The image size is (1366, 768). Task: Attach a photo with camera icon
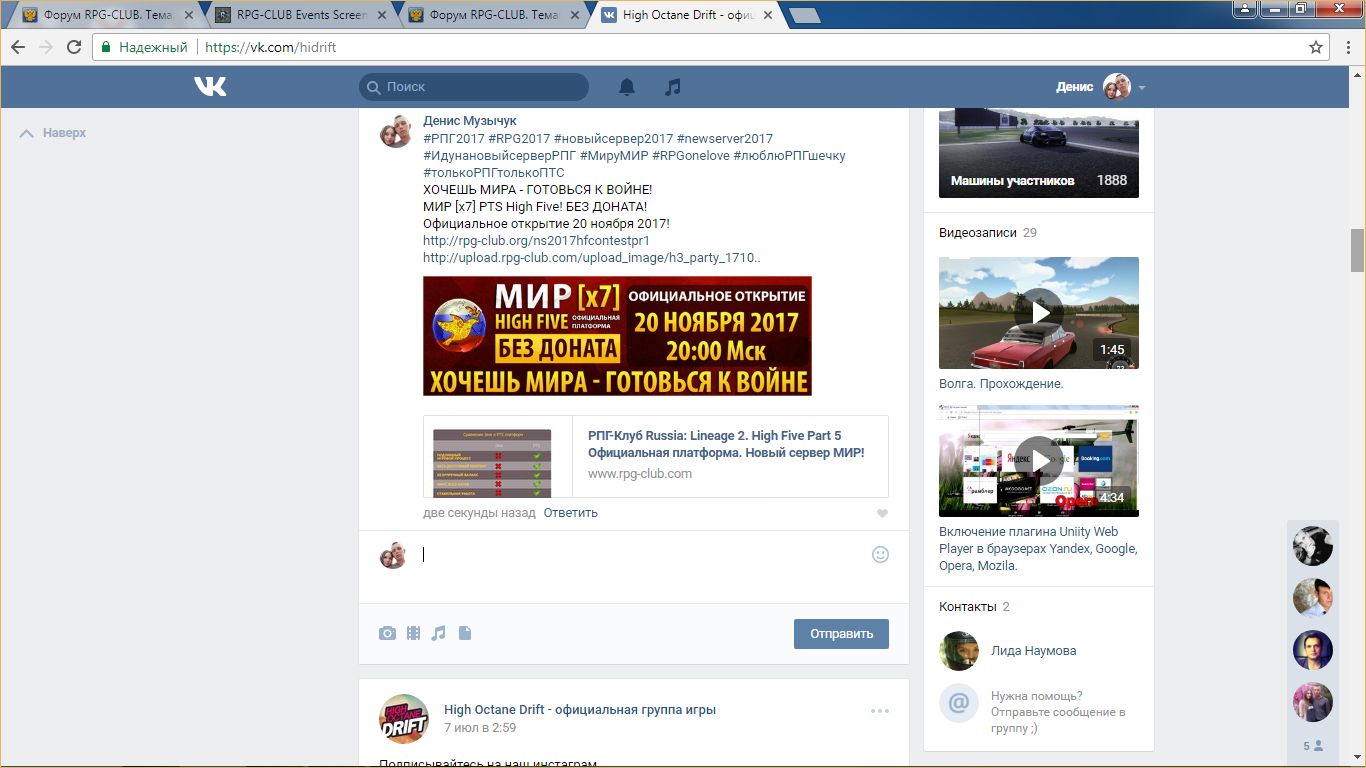pos(387,633)
